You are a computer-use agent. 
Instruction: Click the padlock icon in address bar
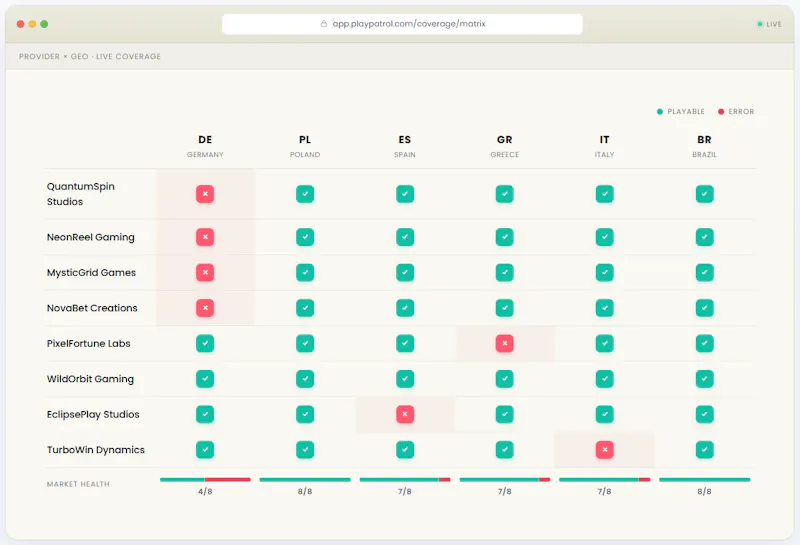(x=323, y=23)
